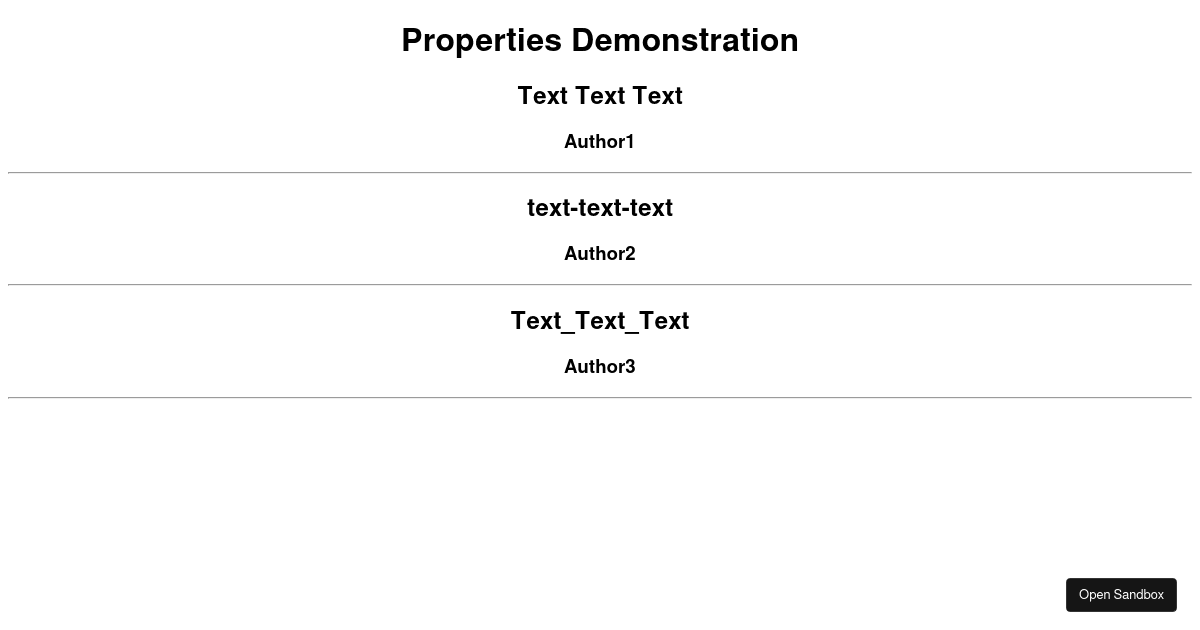The image size is (1200, 630).
Task: Click the "Properties Demonstration" page title
Action: coord(600,40)
